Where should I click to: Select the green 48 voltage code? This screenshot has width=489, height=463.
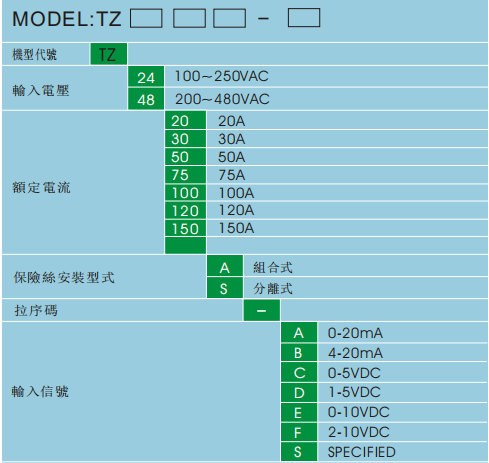(x=146, y=99)
